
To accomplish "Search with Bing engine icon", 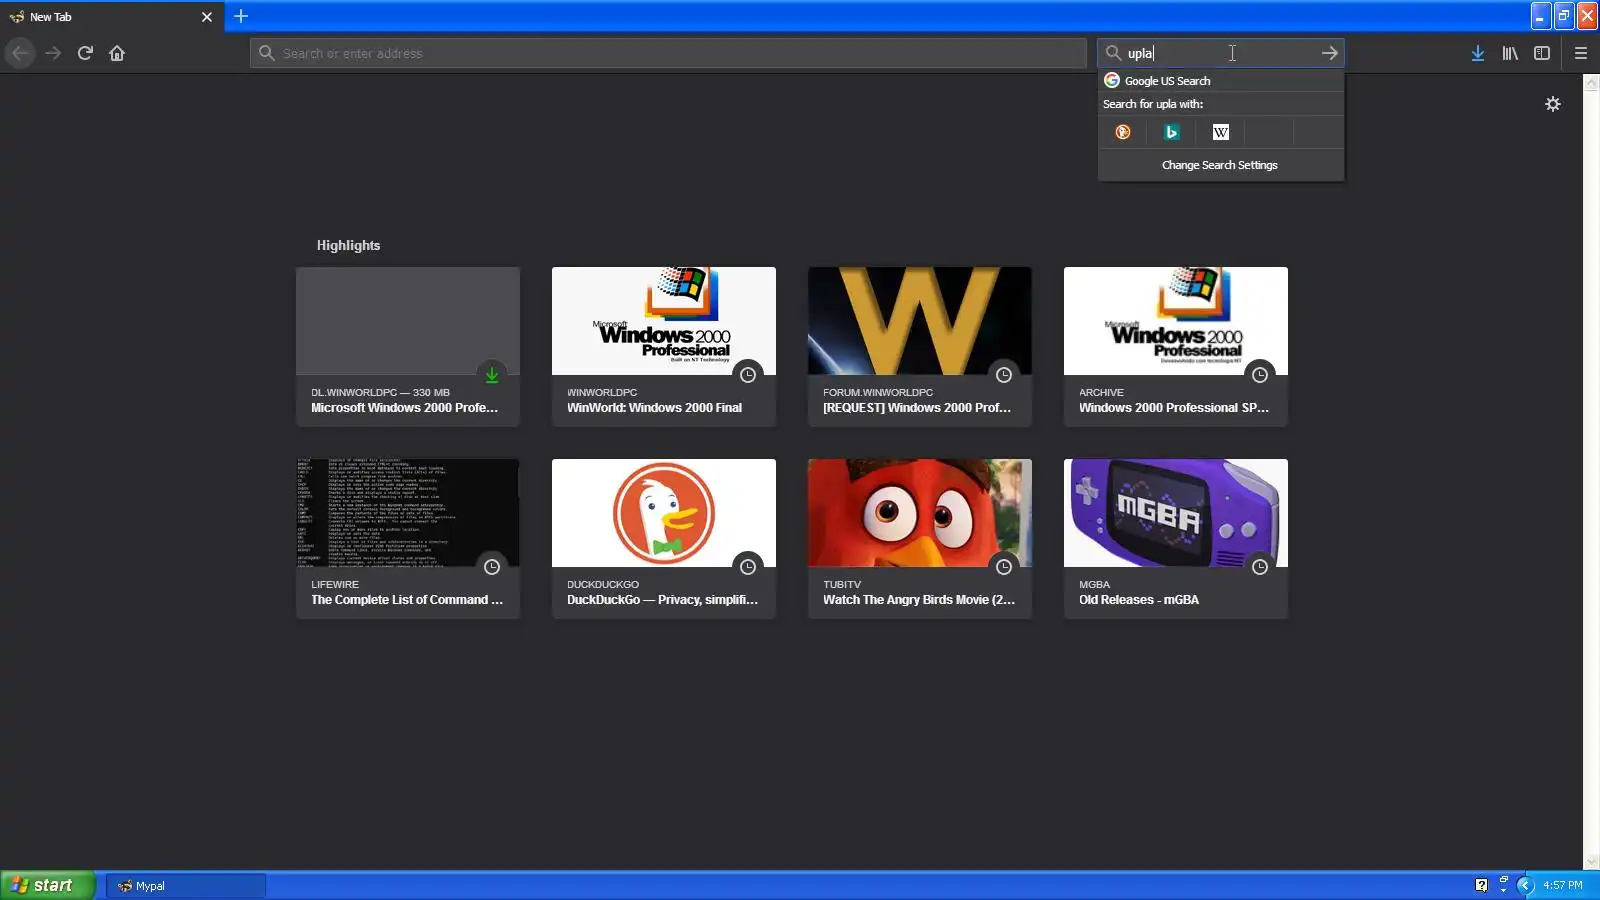I will pos(1172,132).
